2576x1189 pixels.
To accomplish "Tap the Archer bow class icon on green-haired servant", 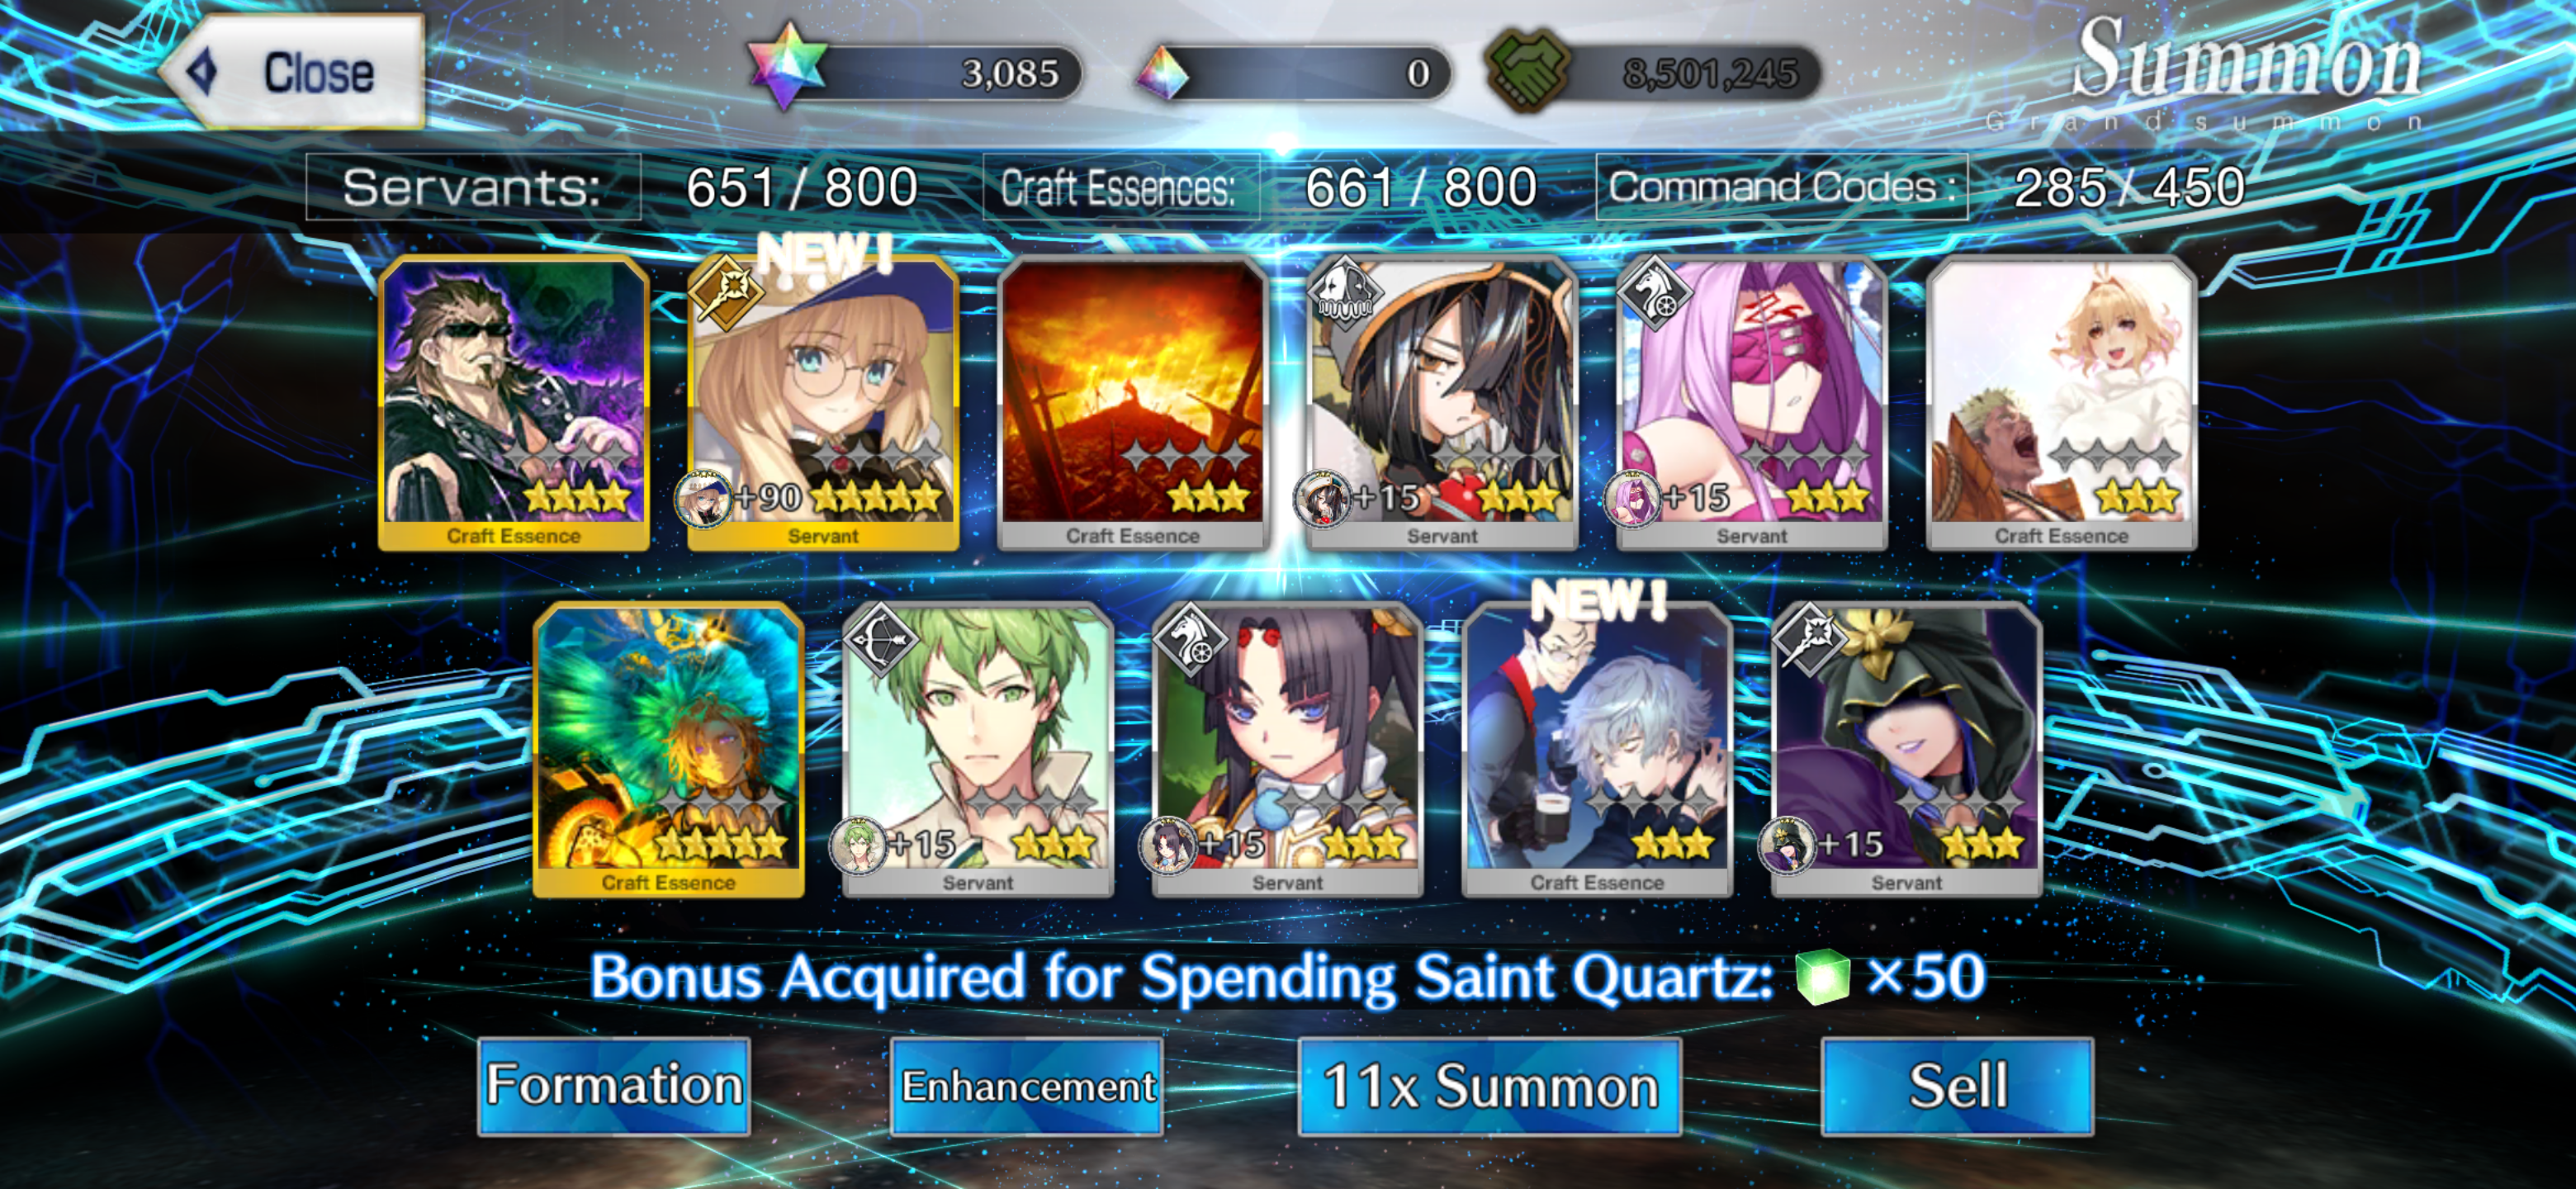I will 881,639.
